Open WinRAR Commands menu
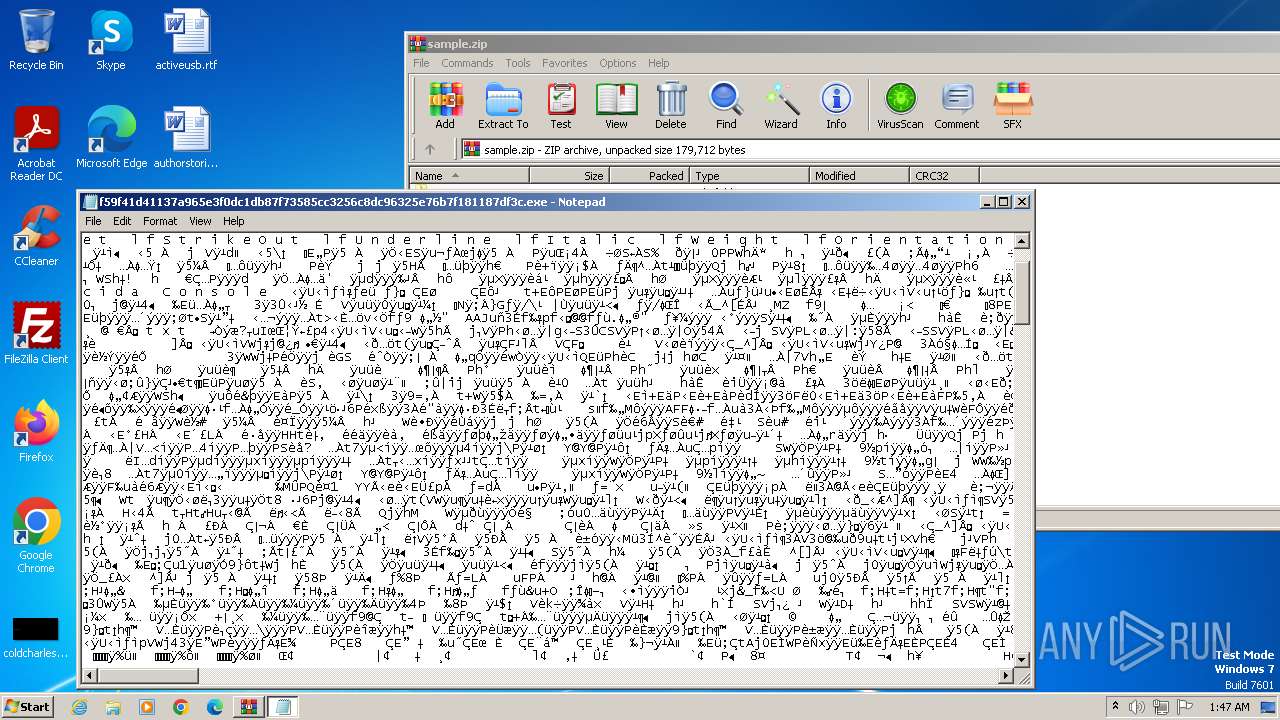The image size is (1280, 720). coord(467,63)
